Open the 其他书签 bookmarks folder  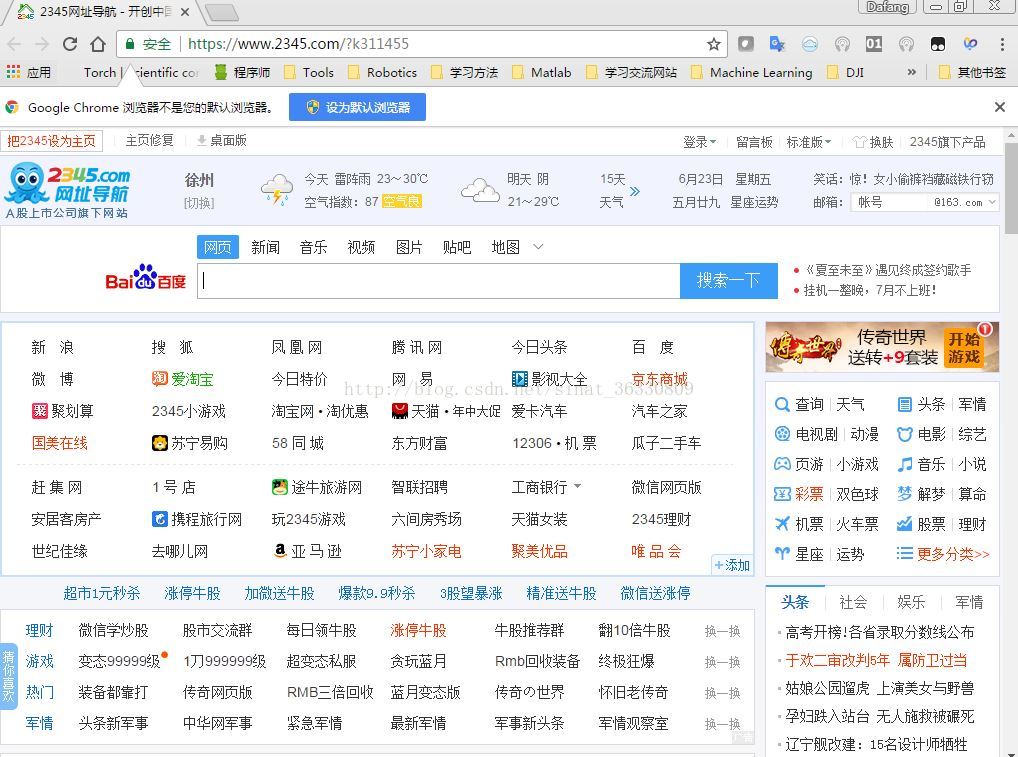pos(973,72)
